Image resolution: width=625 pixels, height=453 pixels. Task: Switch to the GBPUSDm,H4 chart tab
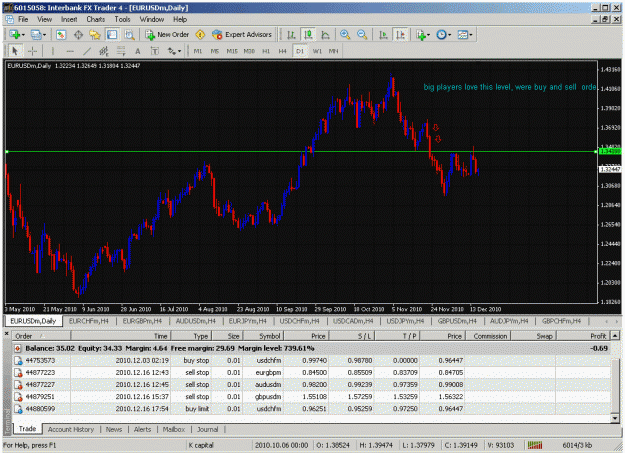pos(457,321)
